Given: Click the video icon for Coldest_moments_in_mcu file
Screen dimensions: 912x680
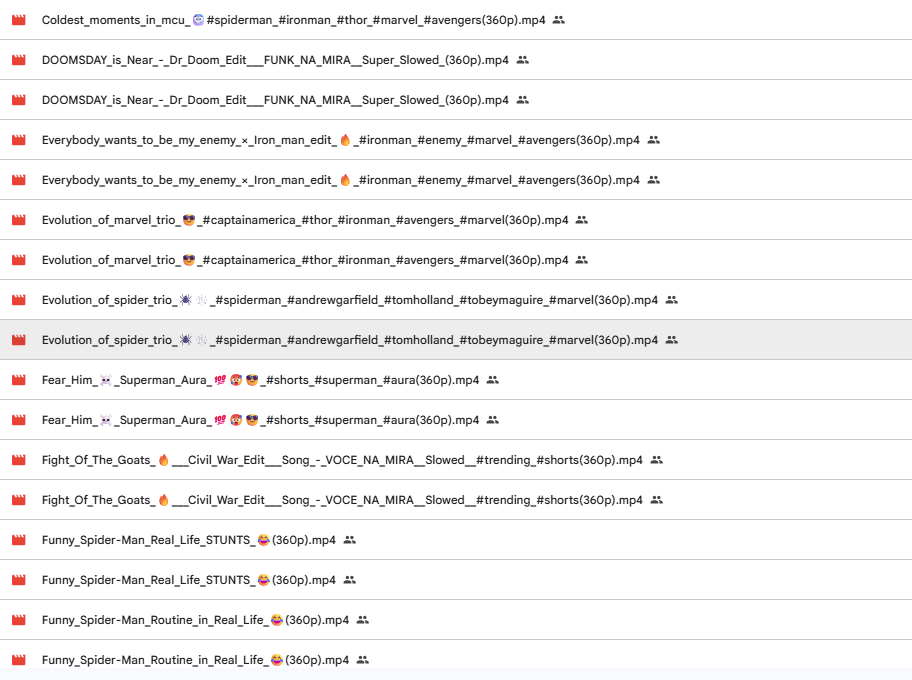Looking at the screenshot, I should tap(19, 20).
